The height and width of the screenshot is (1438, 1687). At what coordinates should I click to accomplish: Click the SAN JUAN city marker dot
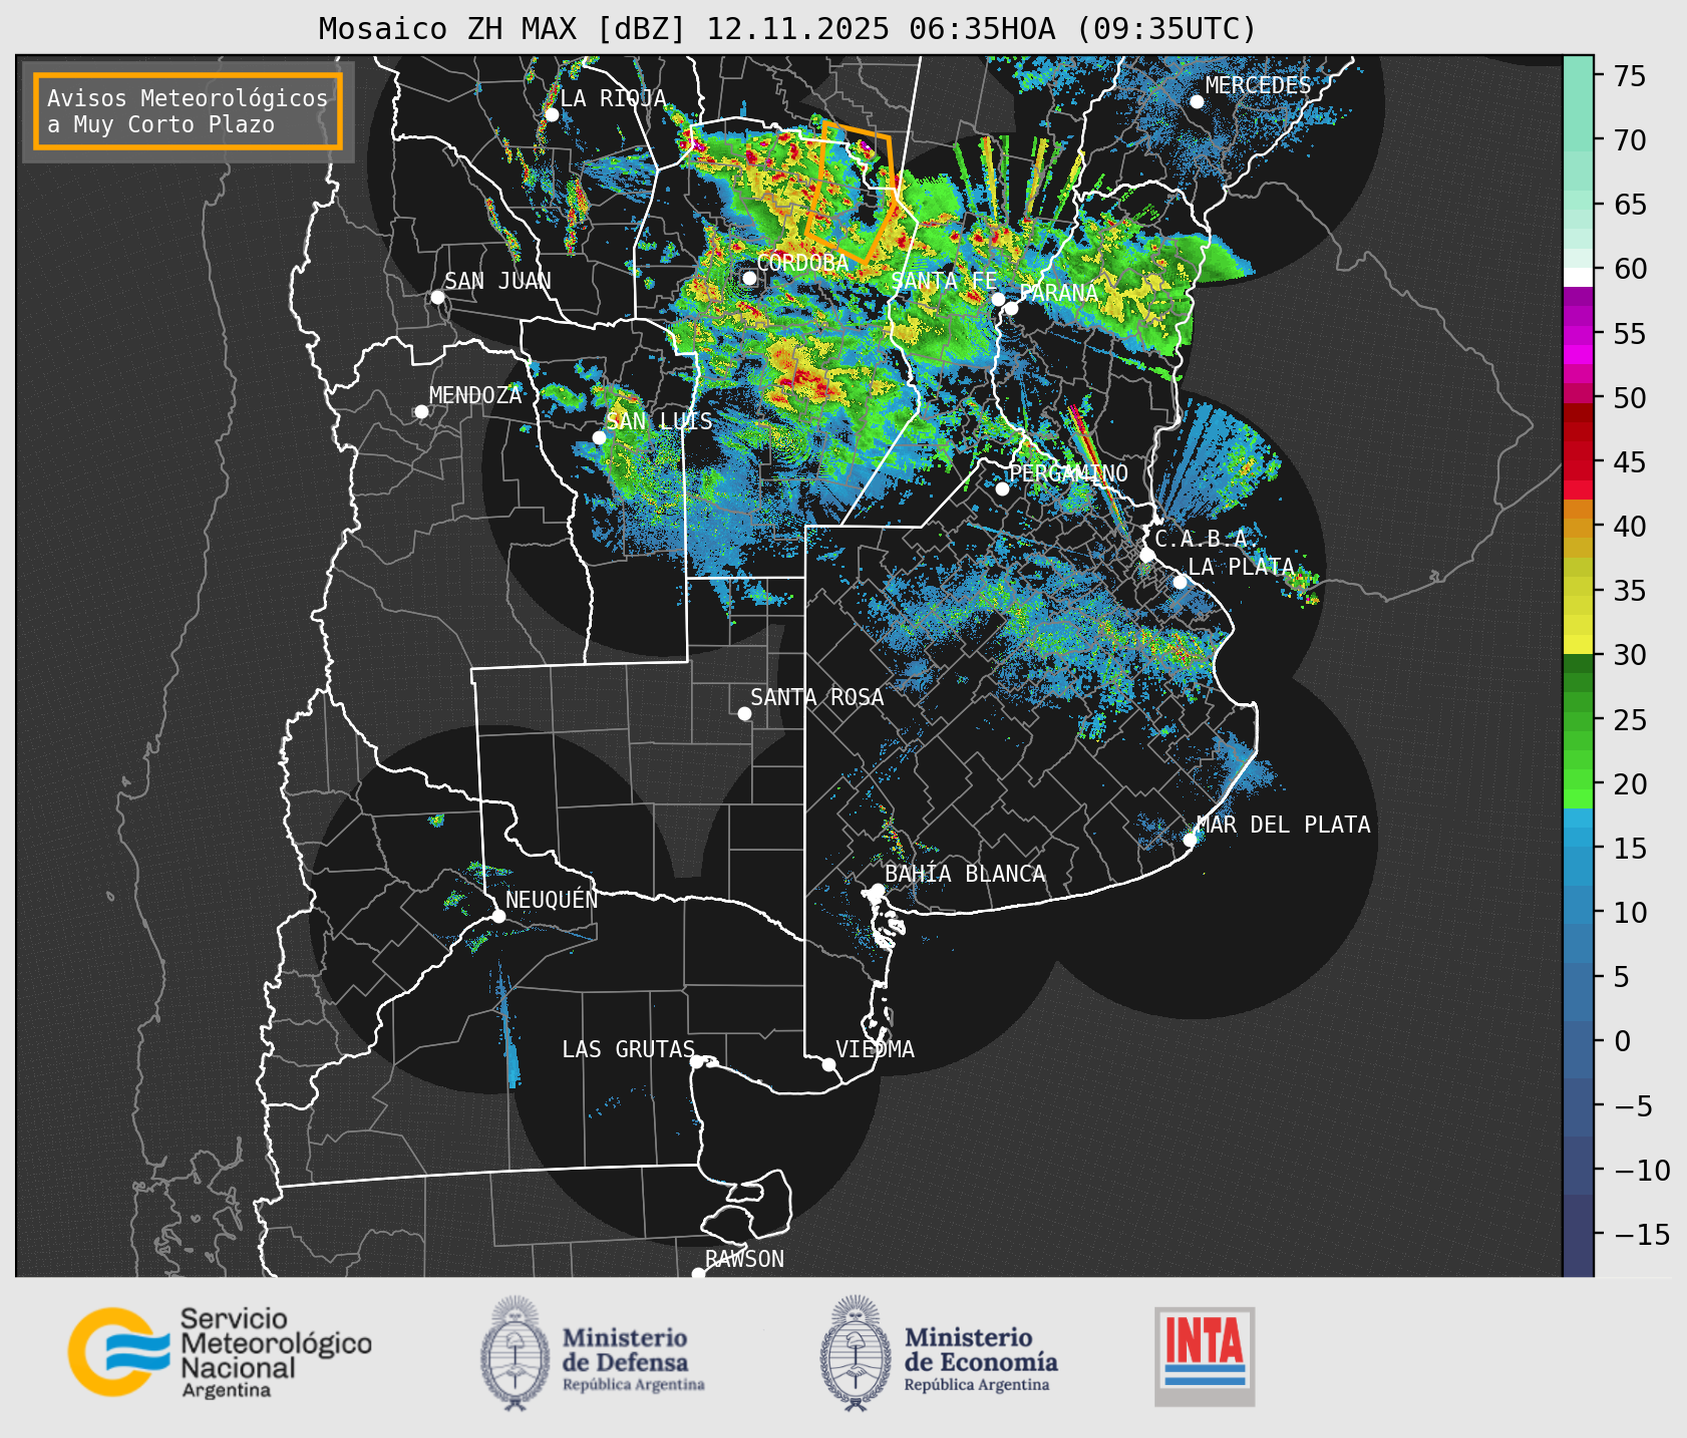coord(437,297)
